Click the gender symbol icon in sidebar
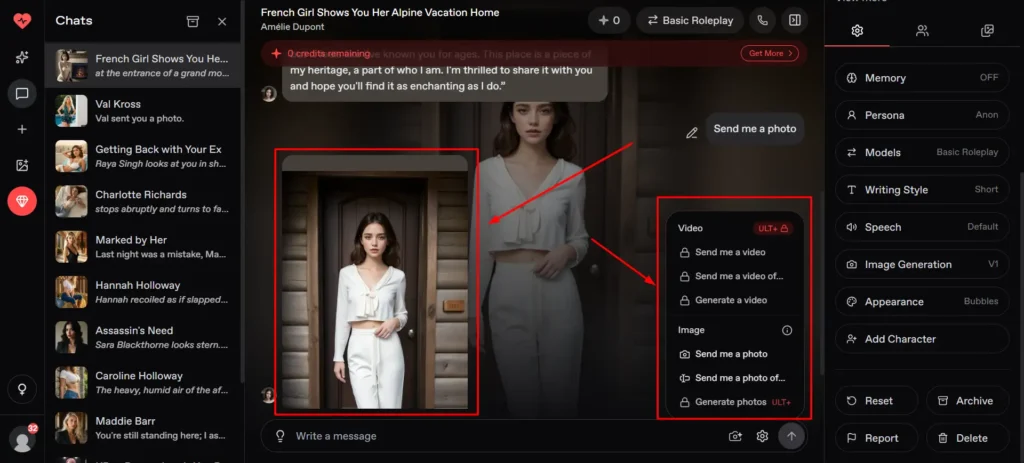 22,389
